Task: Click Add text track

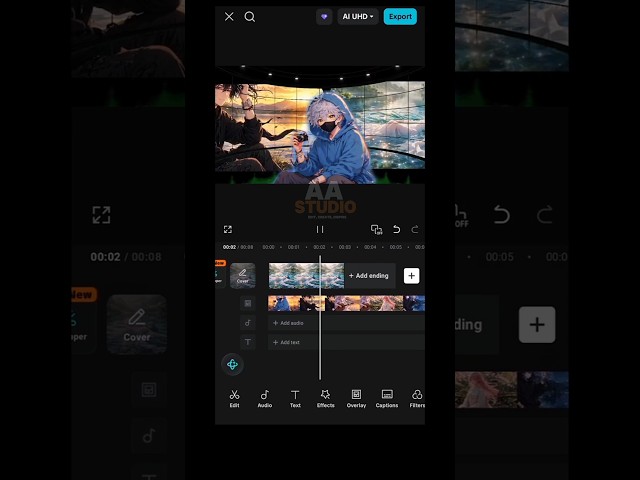Action: (x=346, y=342)
